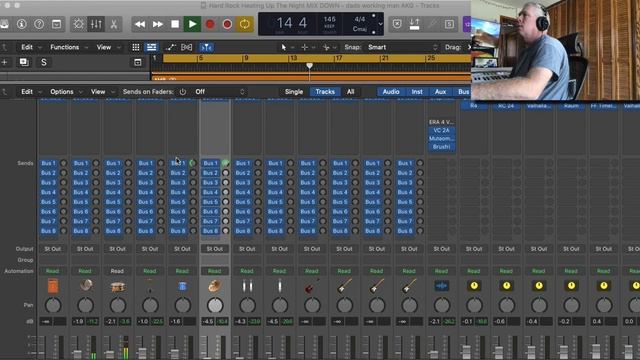Open the Snap Smart dropdown
640x360 pixels.
(x=402, y=47)
